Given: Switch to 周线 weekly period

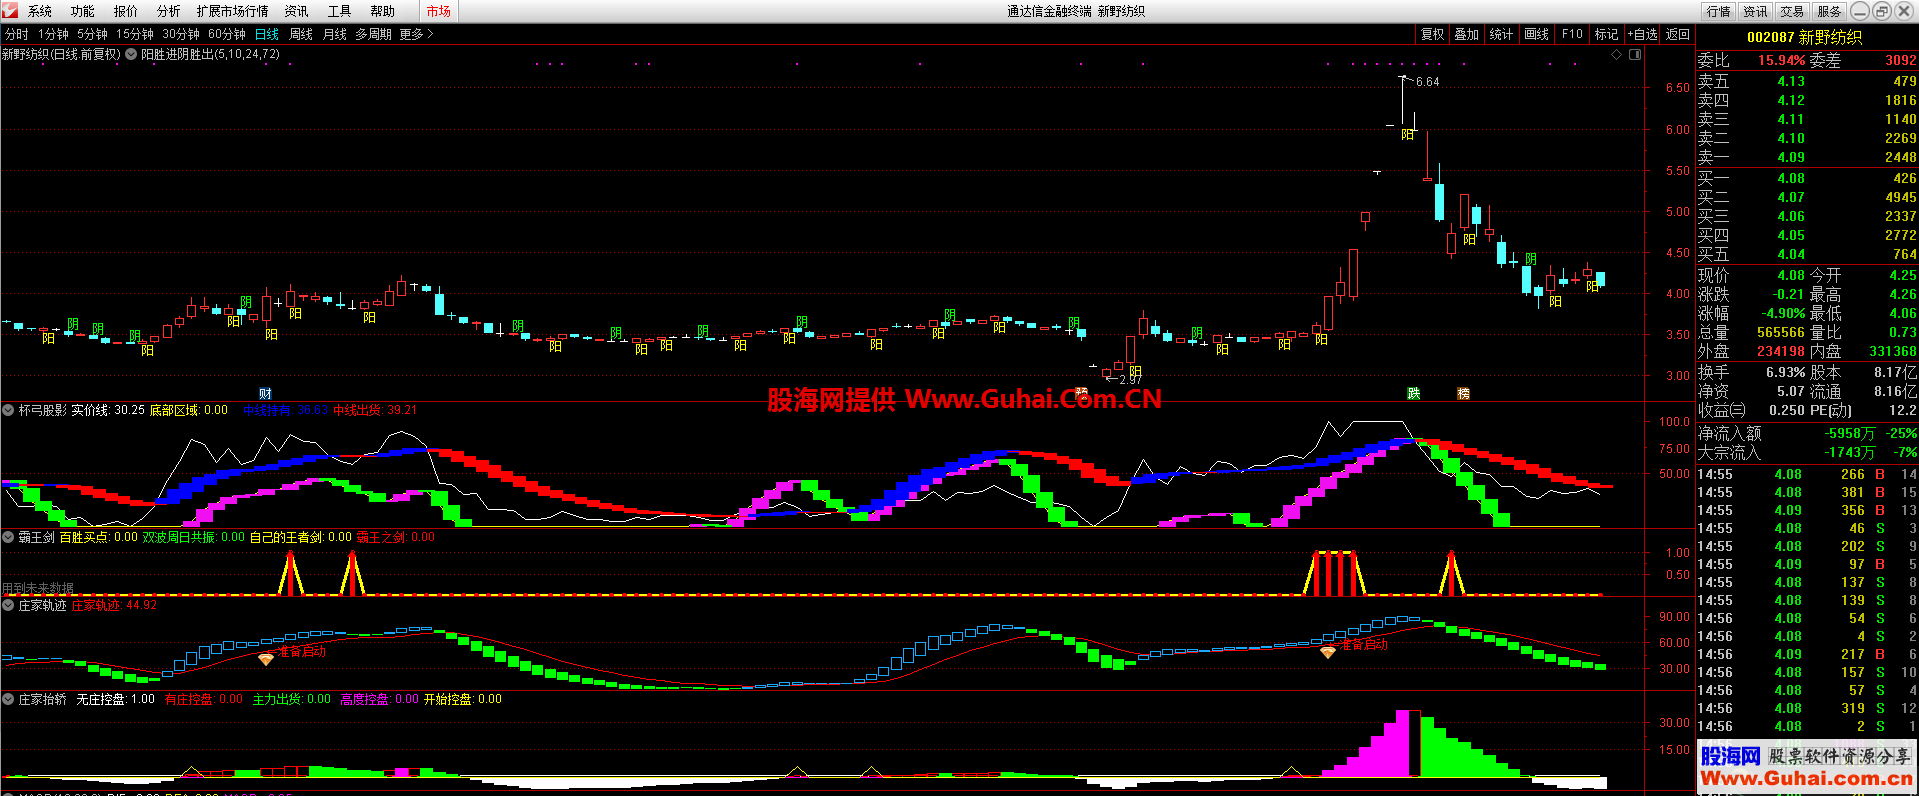Looking at the screenshot, I should tap(301, 34).
